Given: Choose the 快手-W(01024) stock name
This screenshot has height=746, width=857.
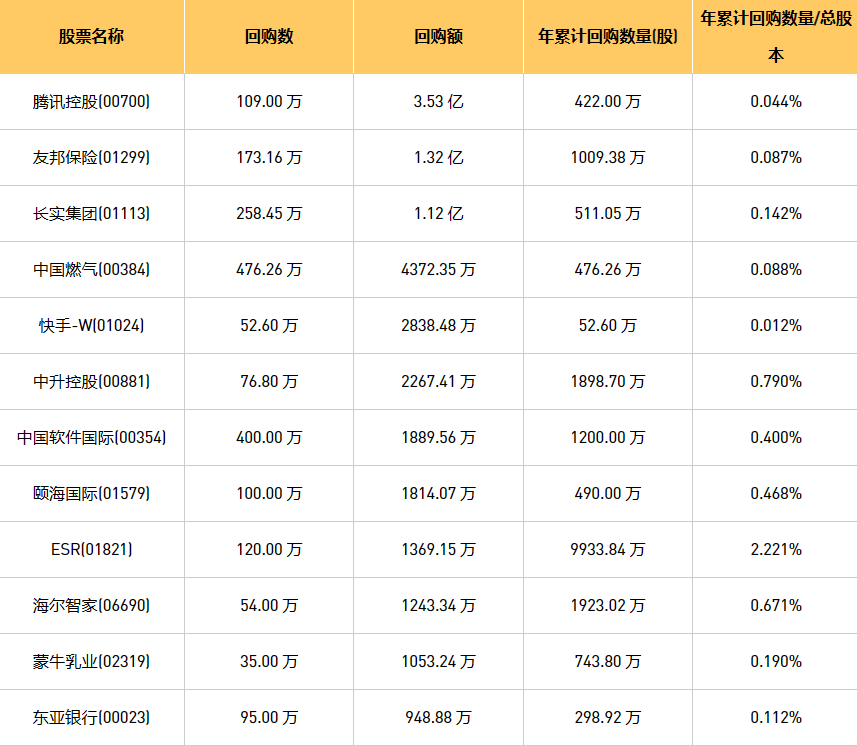Looking at the screenshot, I should [x=91, y=325].
